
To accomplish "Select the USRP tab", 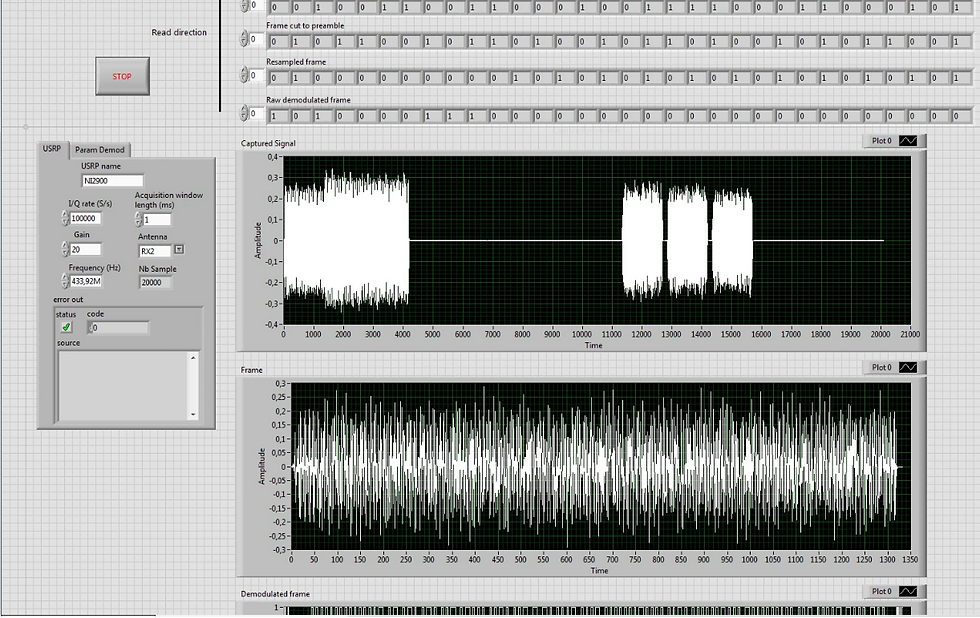I will tap(52, 149).
